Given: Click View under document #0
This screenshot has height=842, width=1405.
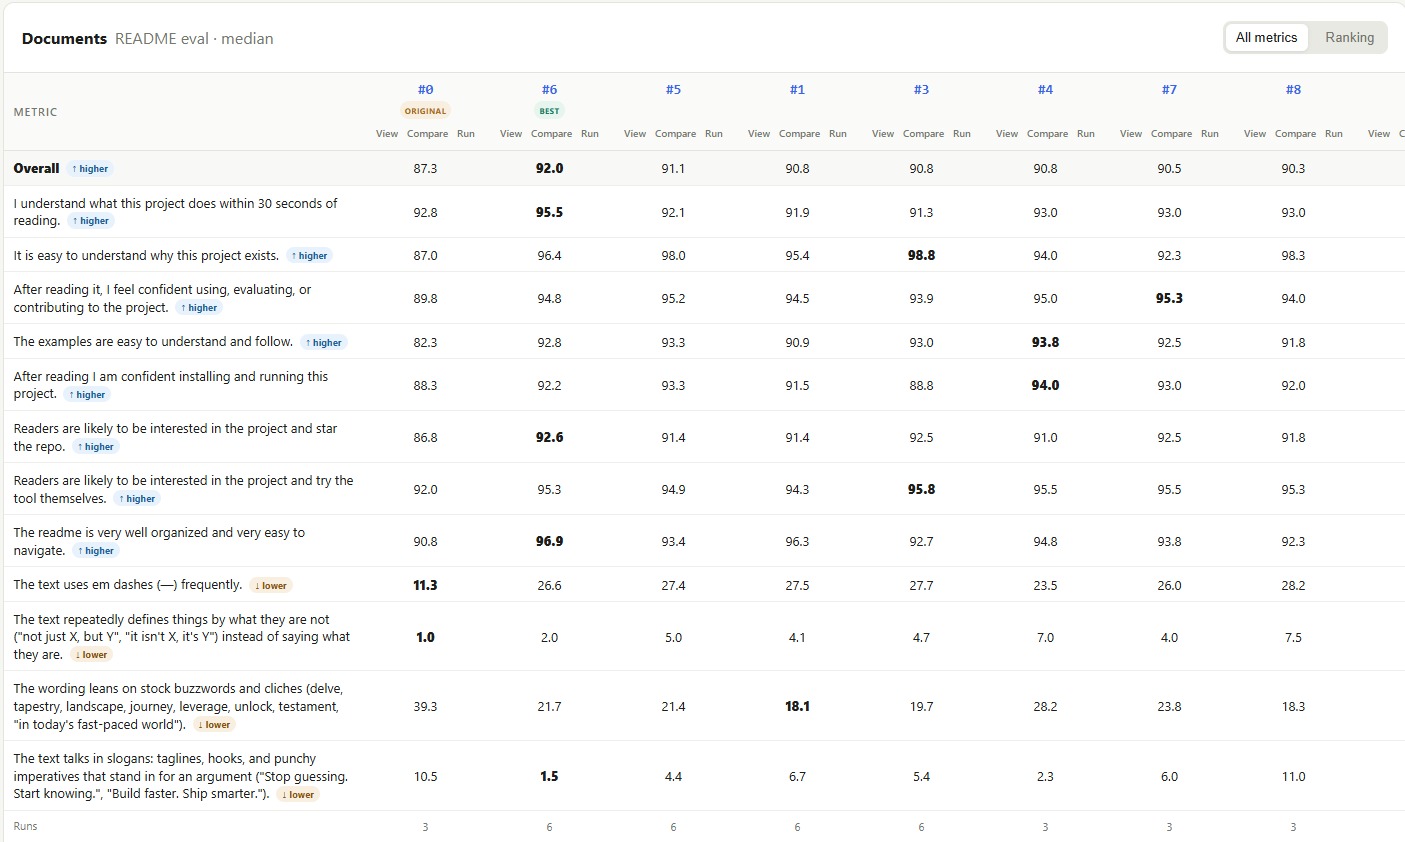Looking at the screenshot, I should point(387,134).
